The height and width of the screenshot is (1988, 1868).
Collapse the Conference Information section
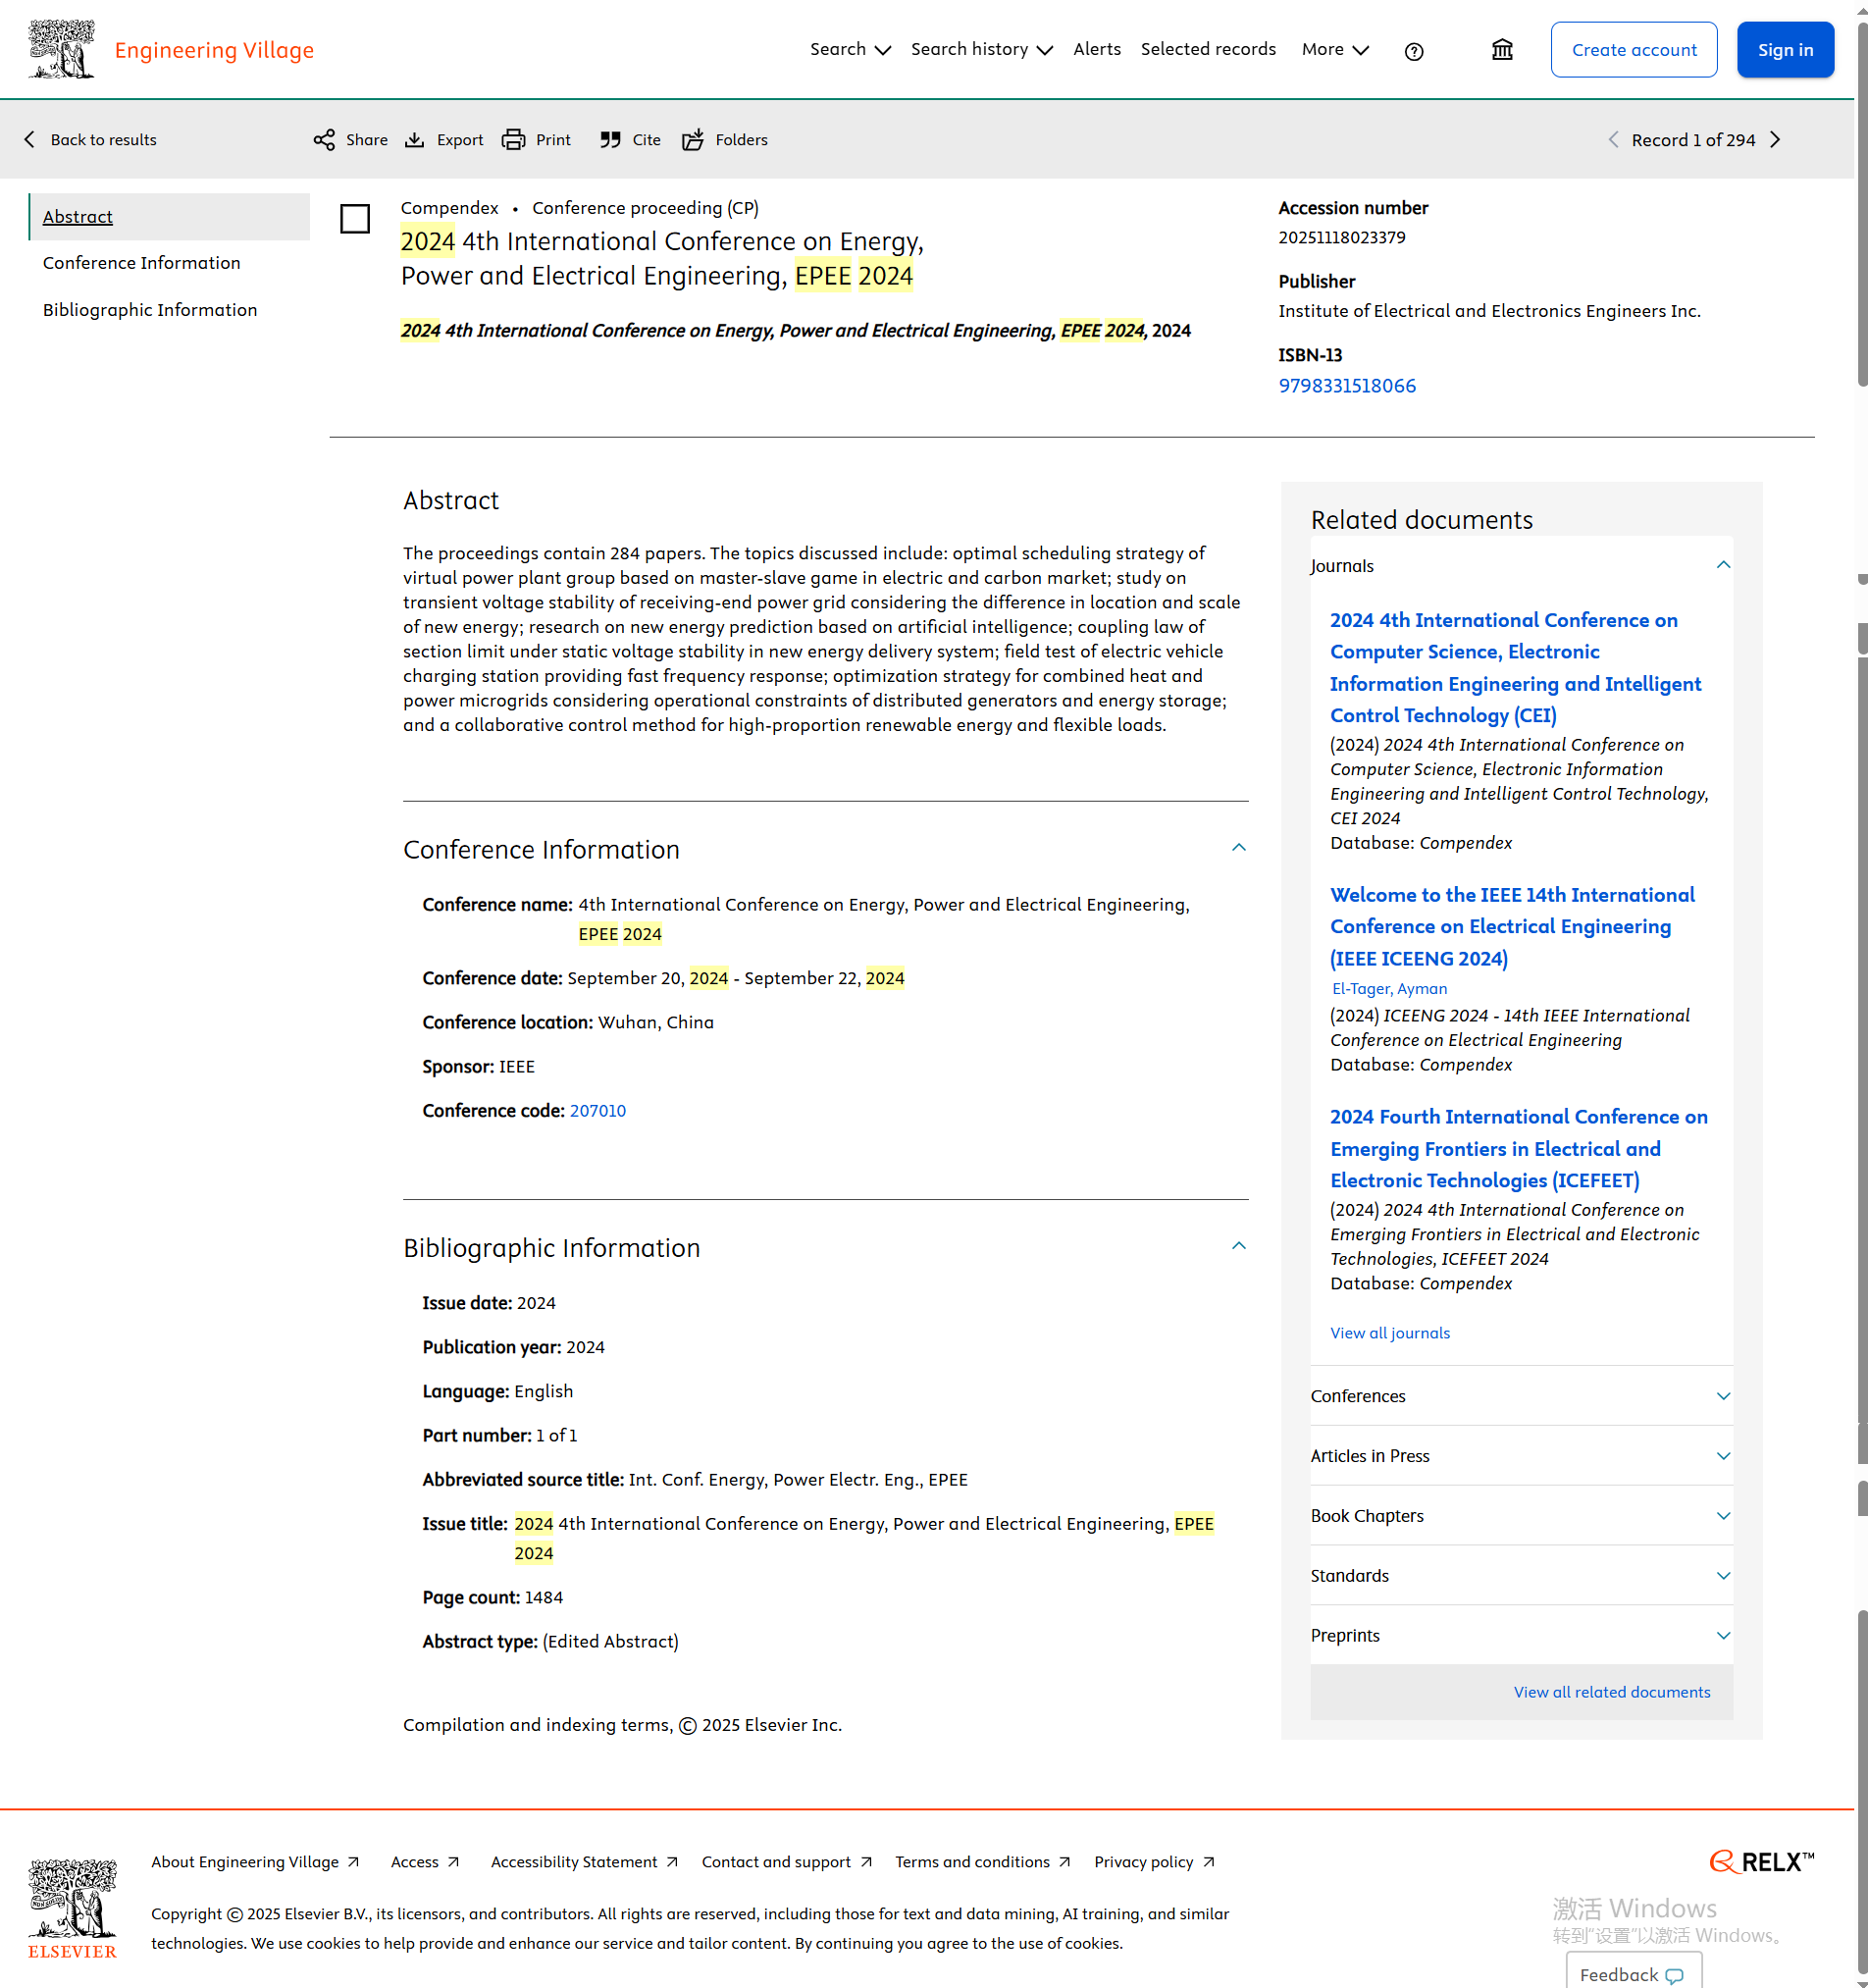pos(1238,848)
